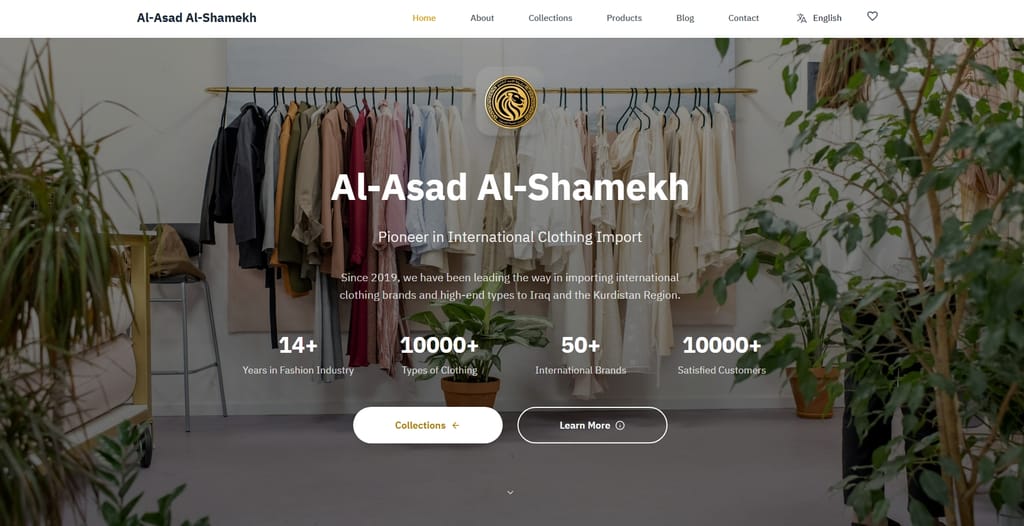Go to the About page
This screenshot has height=526, width=1024.
tap(482, 18)
